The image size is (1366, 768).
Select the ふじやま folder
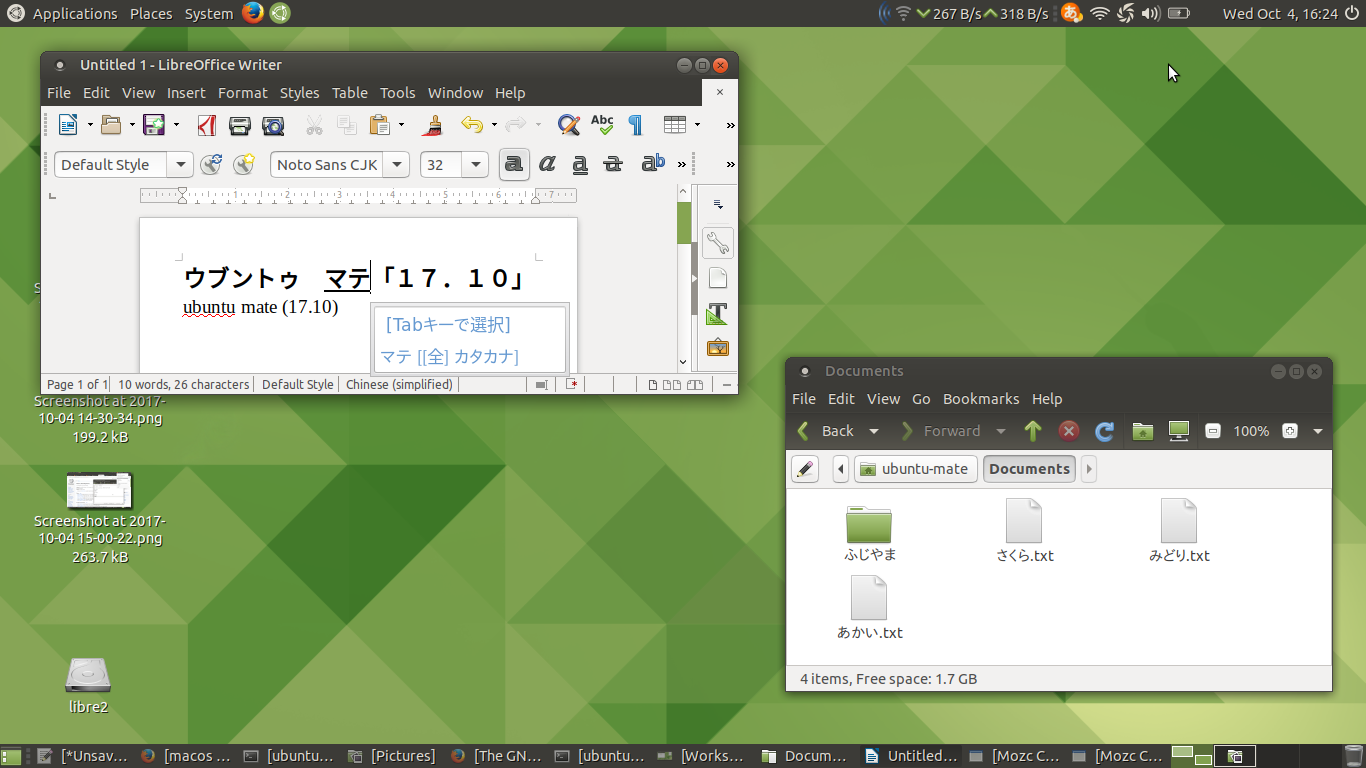[x=869, y=534]
